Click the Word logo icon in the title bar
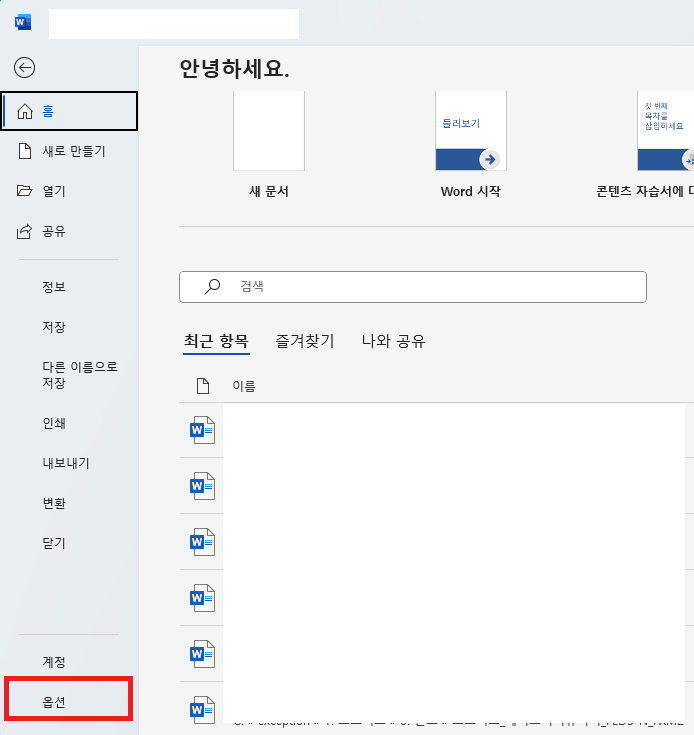The height and width of the screenshot is (735, 694). pyautogui.click(x=22, y=22)
